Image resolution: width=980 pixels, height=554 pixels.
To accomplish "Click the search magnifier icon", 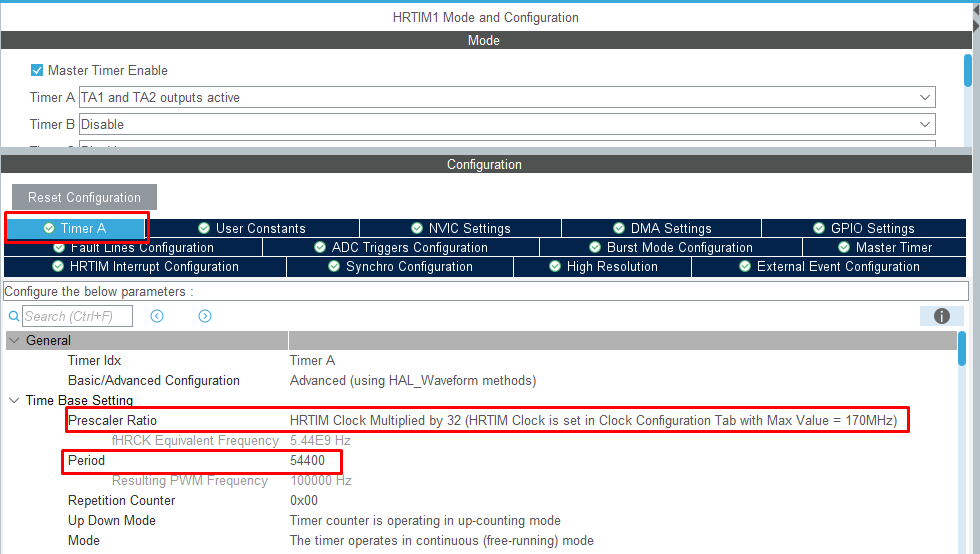I will [14, 316].
